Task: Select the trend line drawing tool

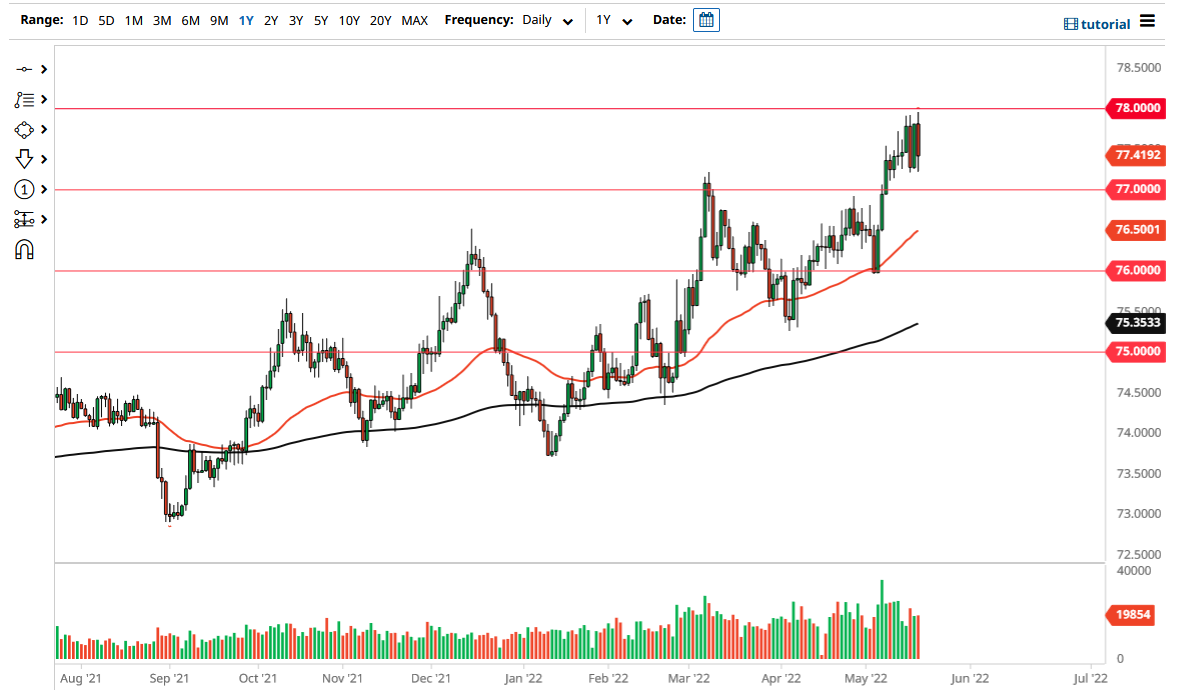Action: tap(26, 69)
